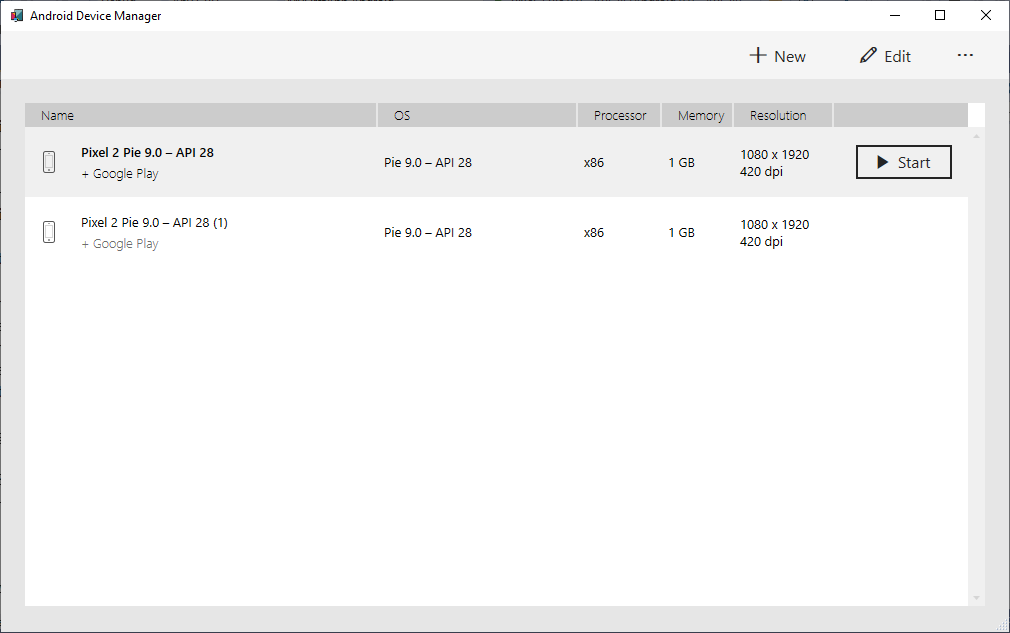1010x633 pixels.
Task: Click the Processor column header
Action: [619, 115]
